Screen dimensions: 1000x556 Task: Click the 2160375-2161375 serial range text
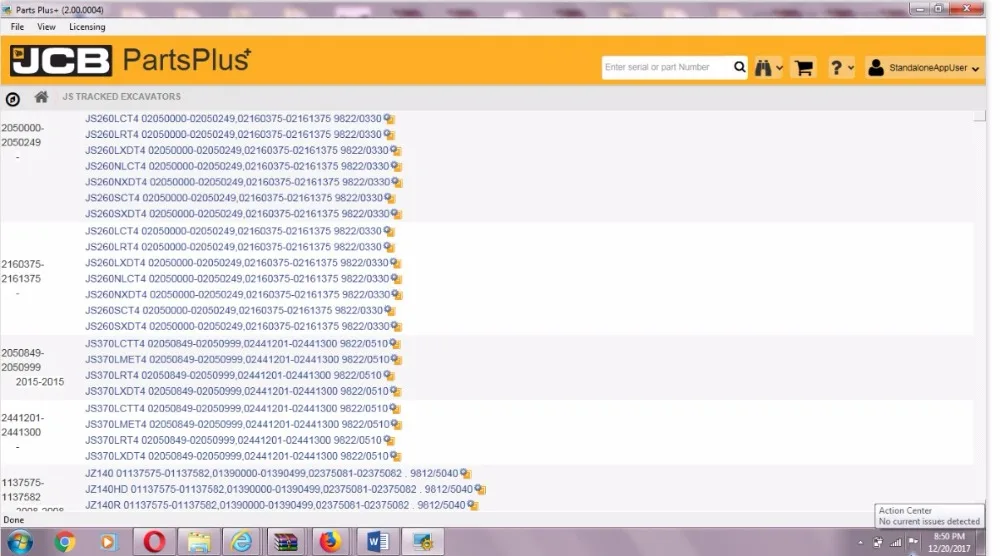pyautogui.click(x=22, y=272)
